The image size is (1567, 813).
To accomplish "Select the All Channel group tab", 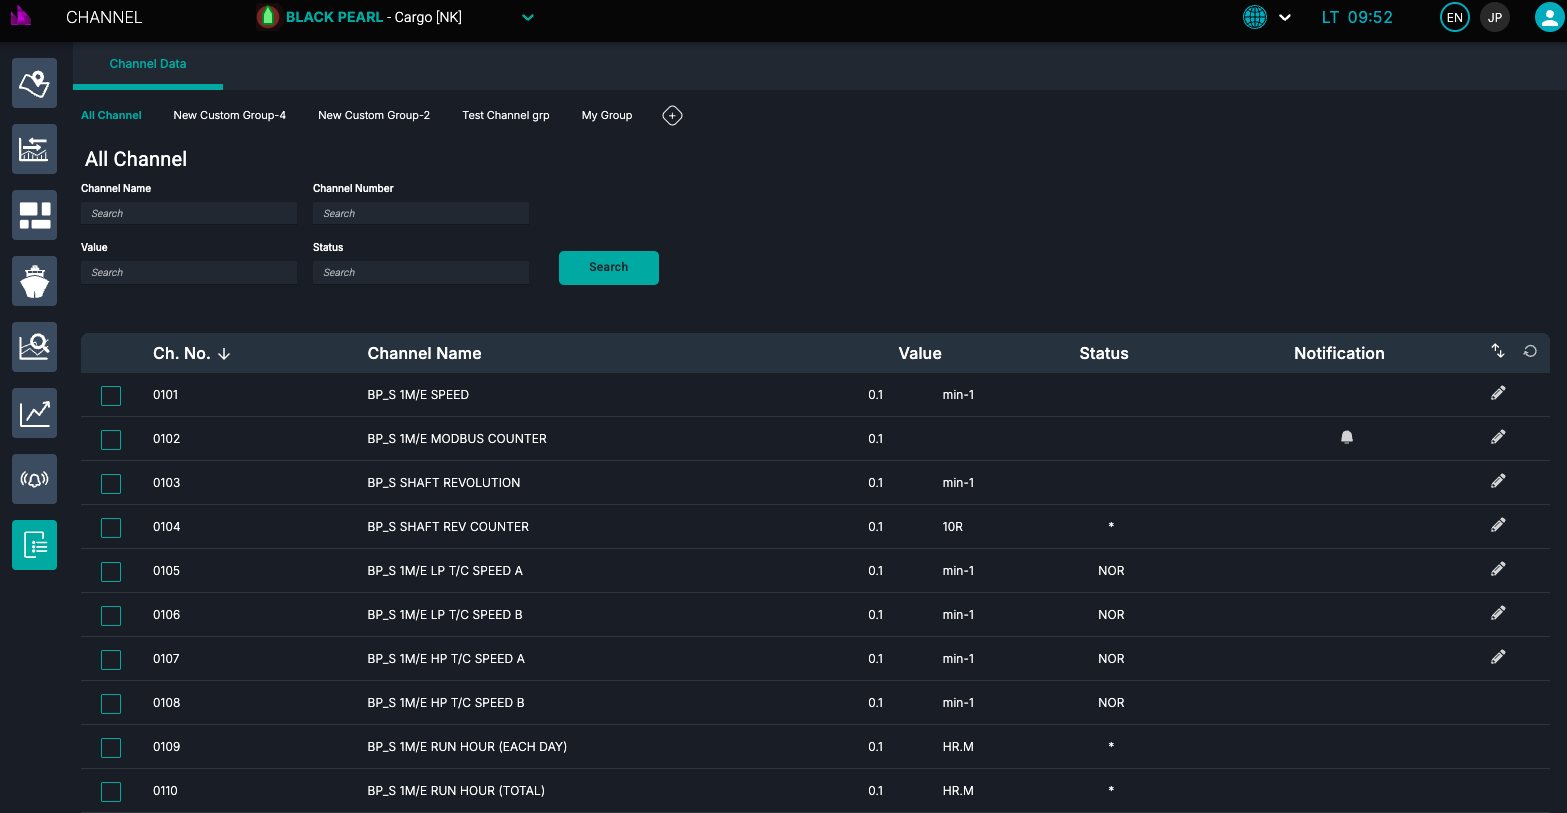I will click(x=111, y=116).
